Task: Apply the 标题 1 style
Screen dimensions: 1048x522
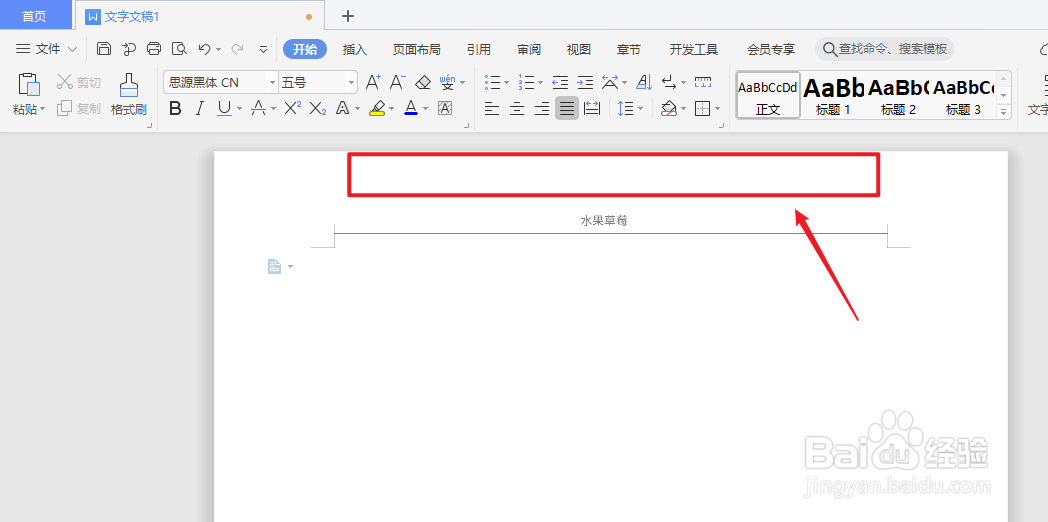Action: (833, 96)
